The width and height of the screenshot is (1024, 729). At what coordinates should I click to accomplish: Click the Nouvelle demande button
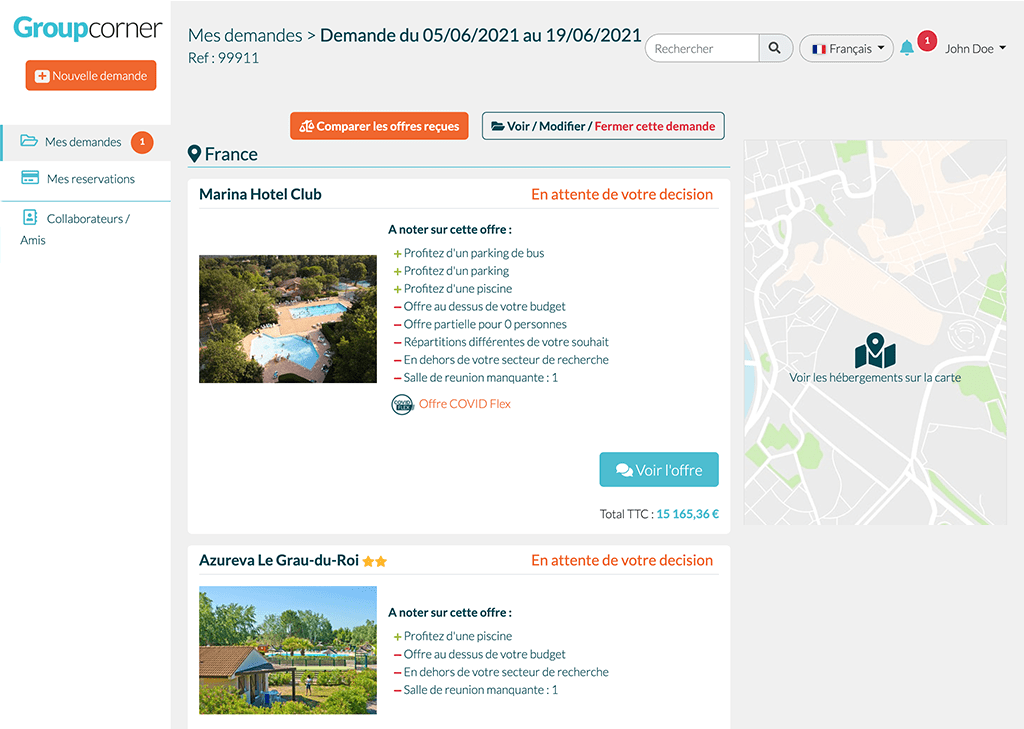pos(91,76)
